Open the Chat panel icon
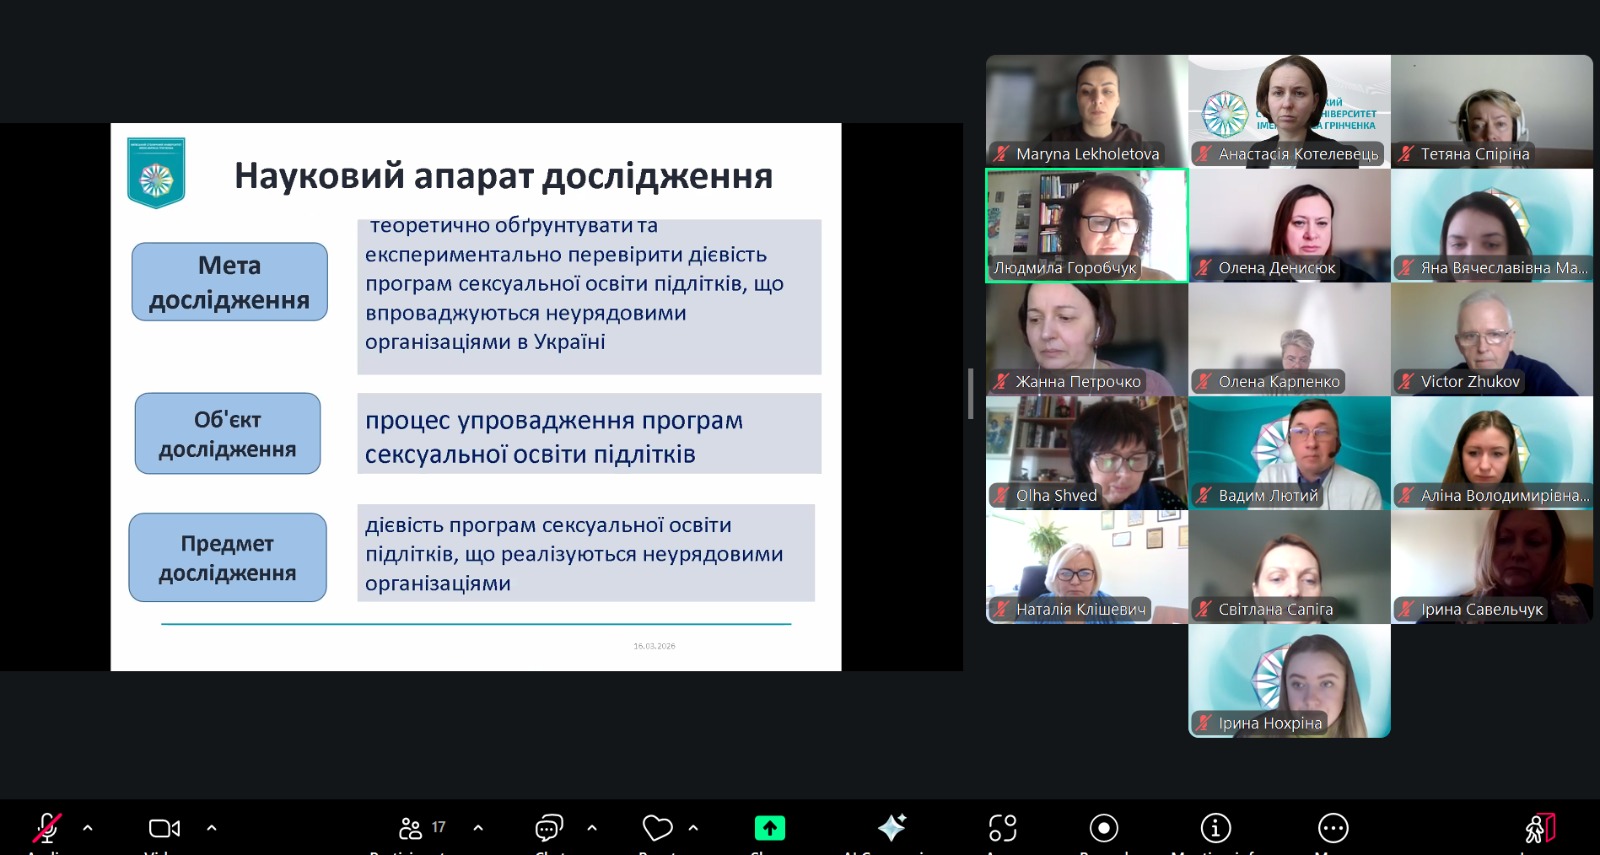1600x855 pixels. (549, 828)
